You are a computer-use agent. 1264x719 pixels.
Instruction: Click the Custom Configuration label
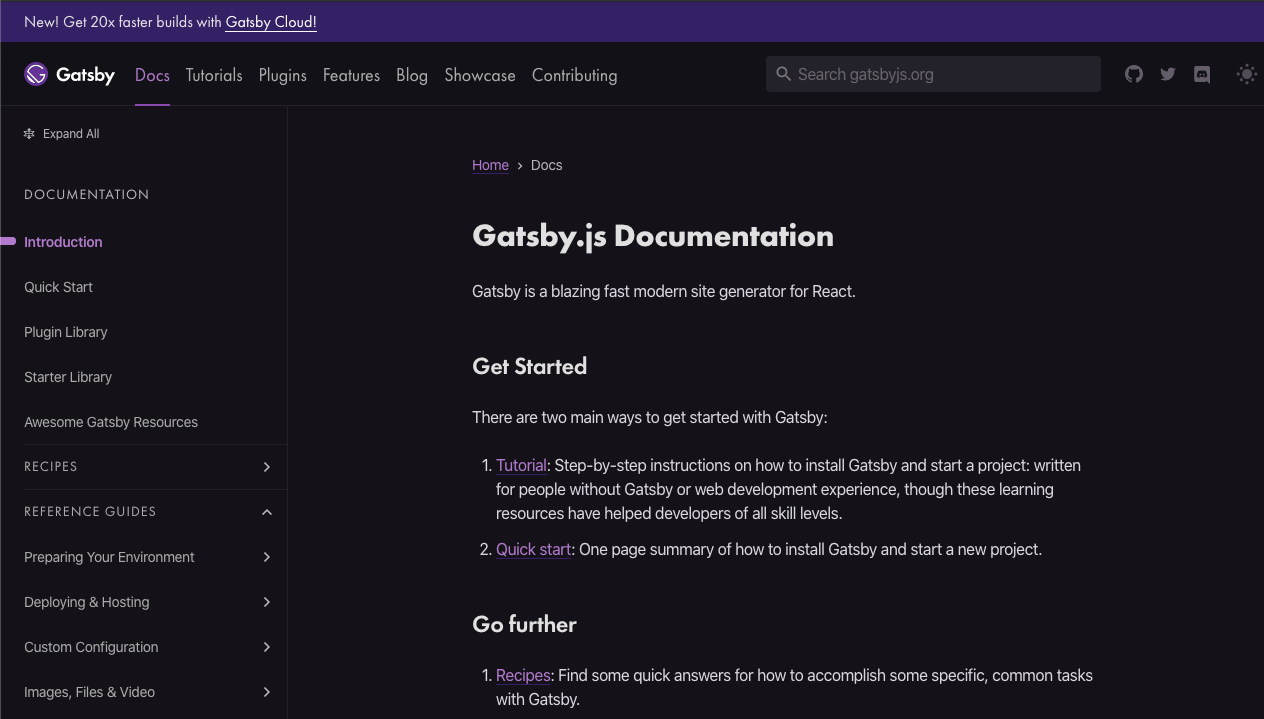click(x=91, y=647)
